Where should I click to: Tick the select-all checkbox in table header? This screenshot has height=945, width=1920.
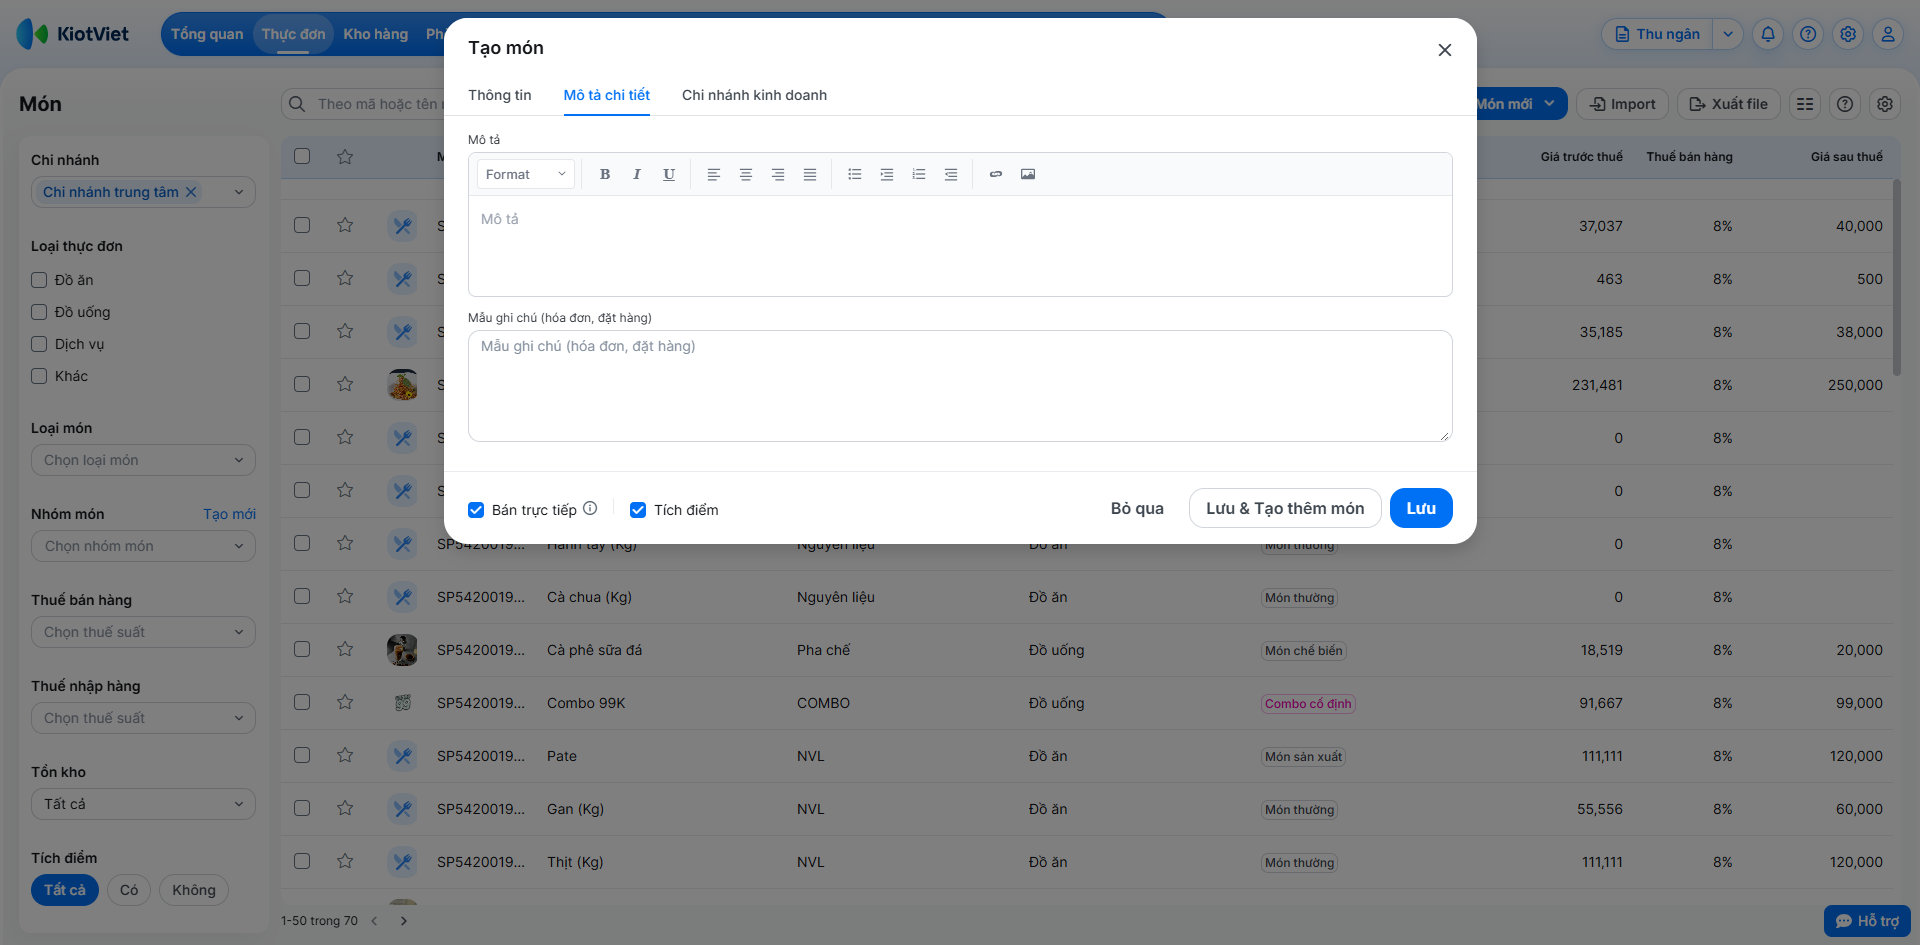tap(302, 156)
